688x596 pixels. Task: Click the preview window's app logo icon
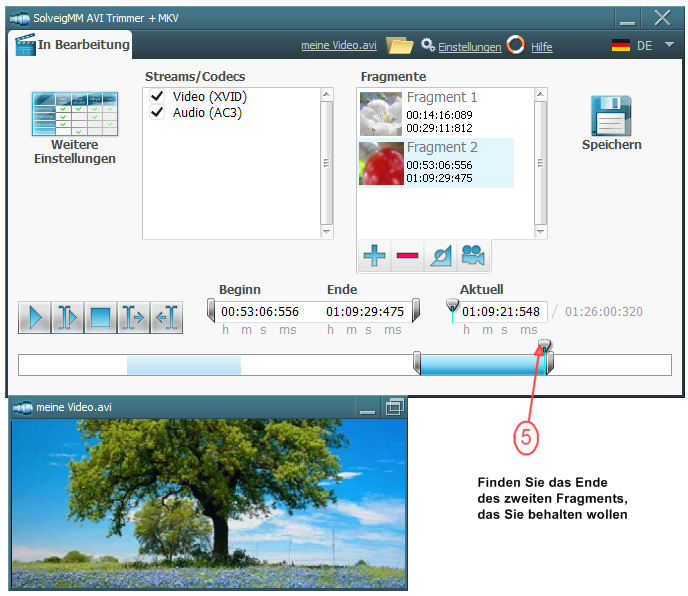coord(22,408)
